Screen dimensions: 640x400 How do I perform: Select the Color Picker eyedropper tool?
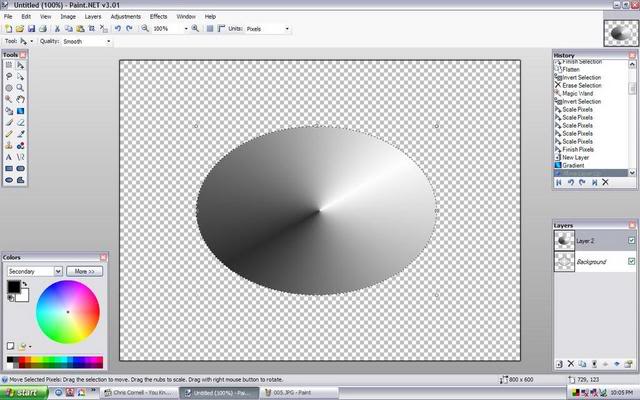20,134
